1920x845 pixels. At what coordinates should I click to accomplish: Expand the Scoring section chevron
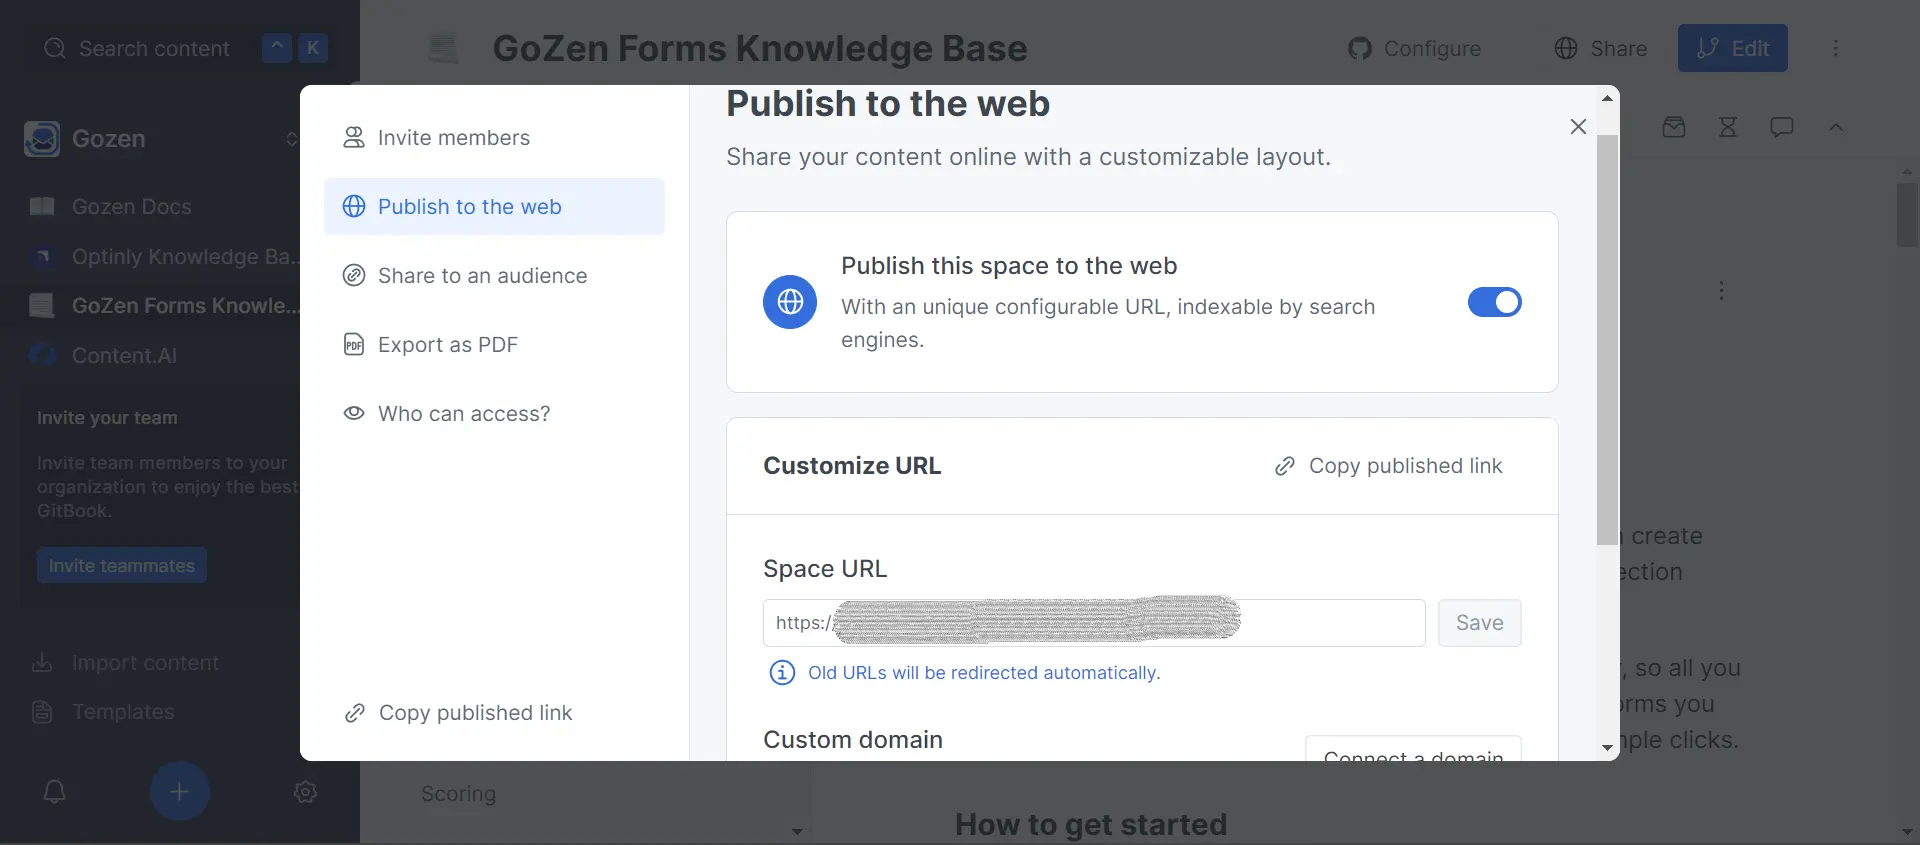pyautogui.click(x=797, y=831)
